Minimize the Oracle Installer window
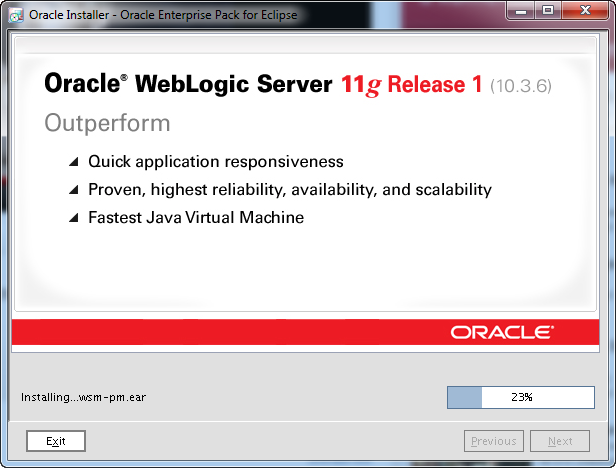Screen dimensions: 616x468 coord(521,11)
